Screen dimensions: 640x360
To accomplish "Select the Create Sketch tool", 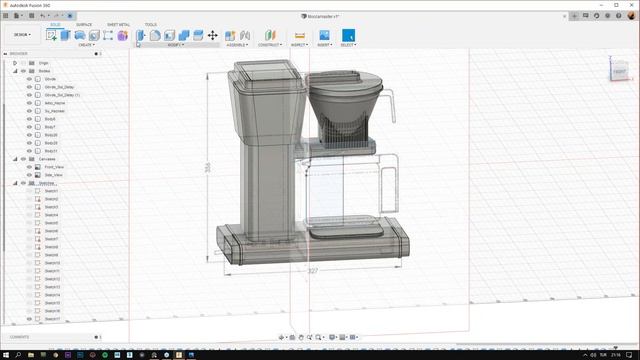I will click(51, 36).
